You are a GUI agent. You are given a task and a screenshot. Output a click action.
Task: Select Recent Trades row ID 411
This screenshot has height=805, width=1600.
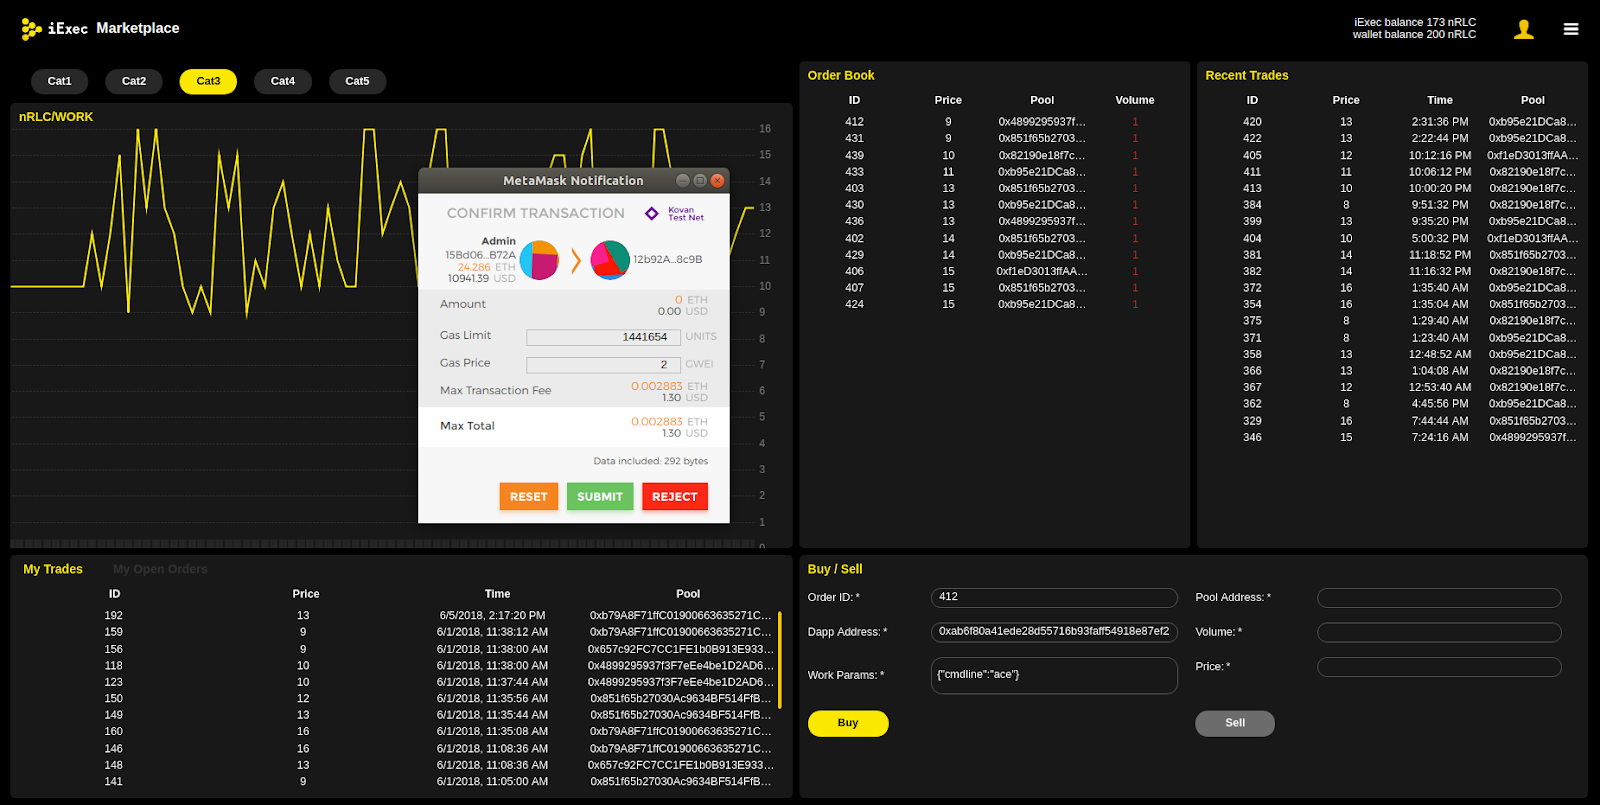[1392, 172]
